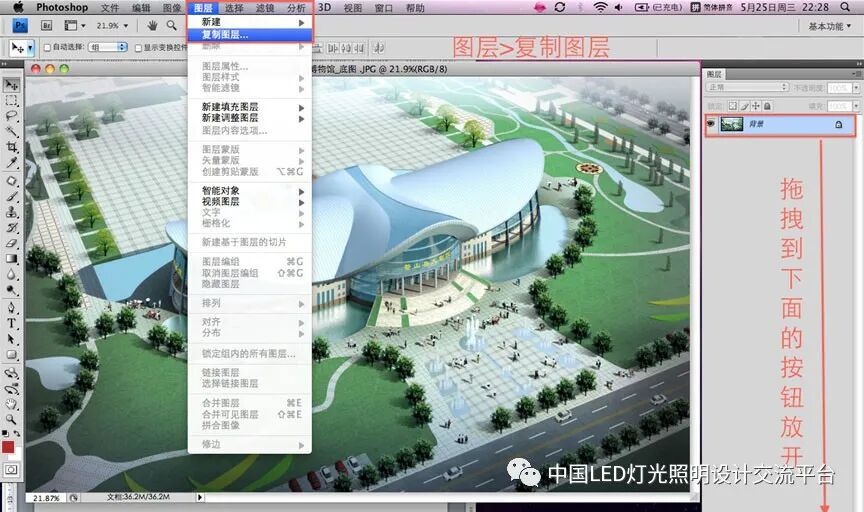Toggle the 显示变换控件 checkbox
Screen dimensions: 864x512
(138, 48)
